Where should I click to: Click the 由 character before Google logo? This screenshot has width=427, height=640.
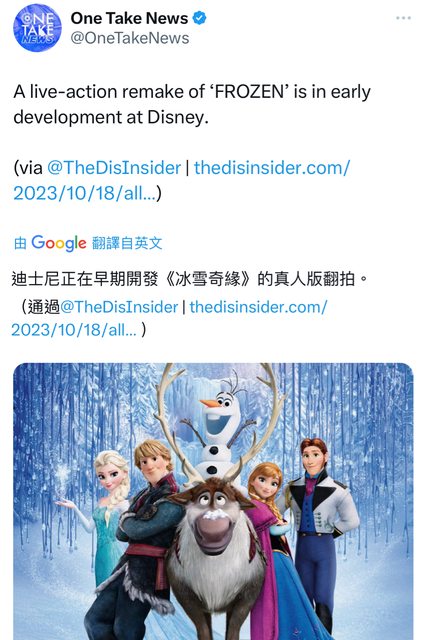click(20, 244)
